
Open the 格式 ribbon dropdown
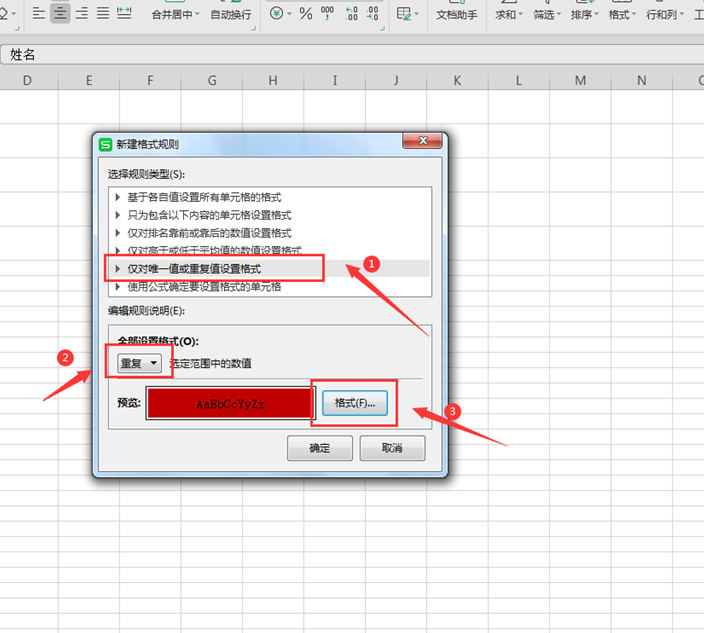(622, 15)
